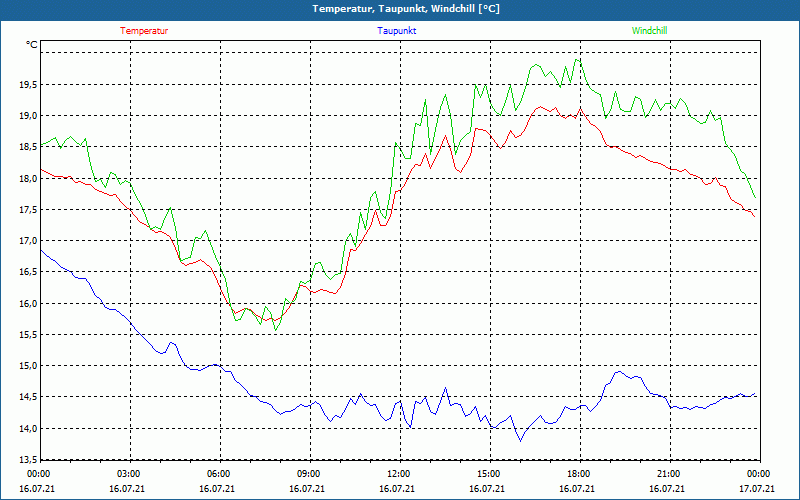Viewport: 800px width, 500px height.
Task: Select the 18:00 time label
Action: tap(578, 474)
